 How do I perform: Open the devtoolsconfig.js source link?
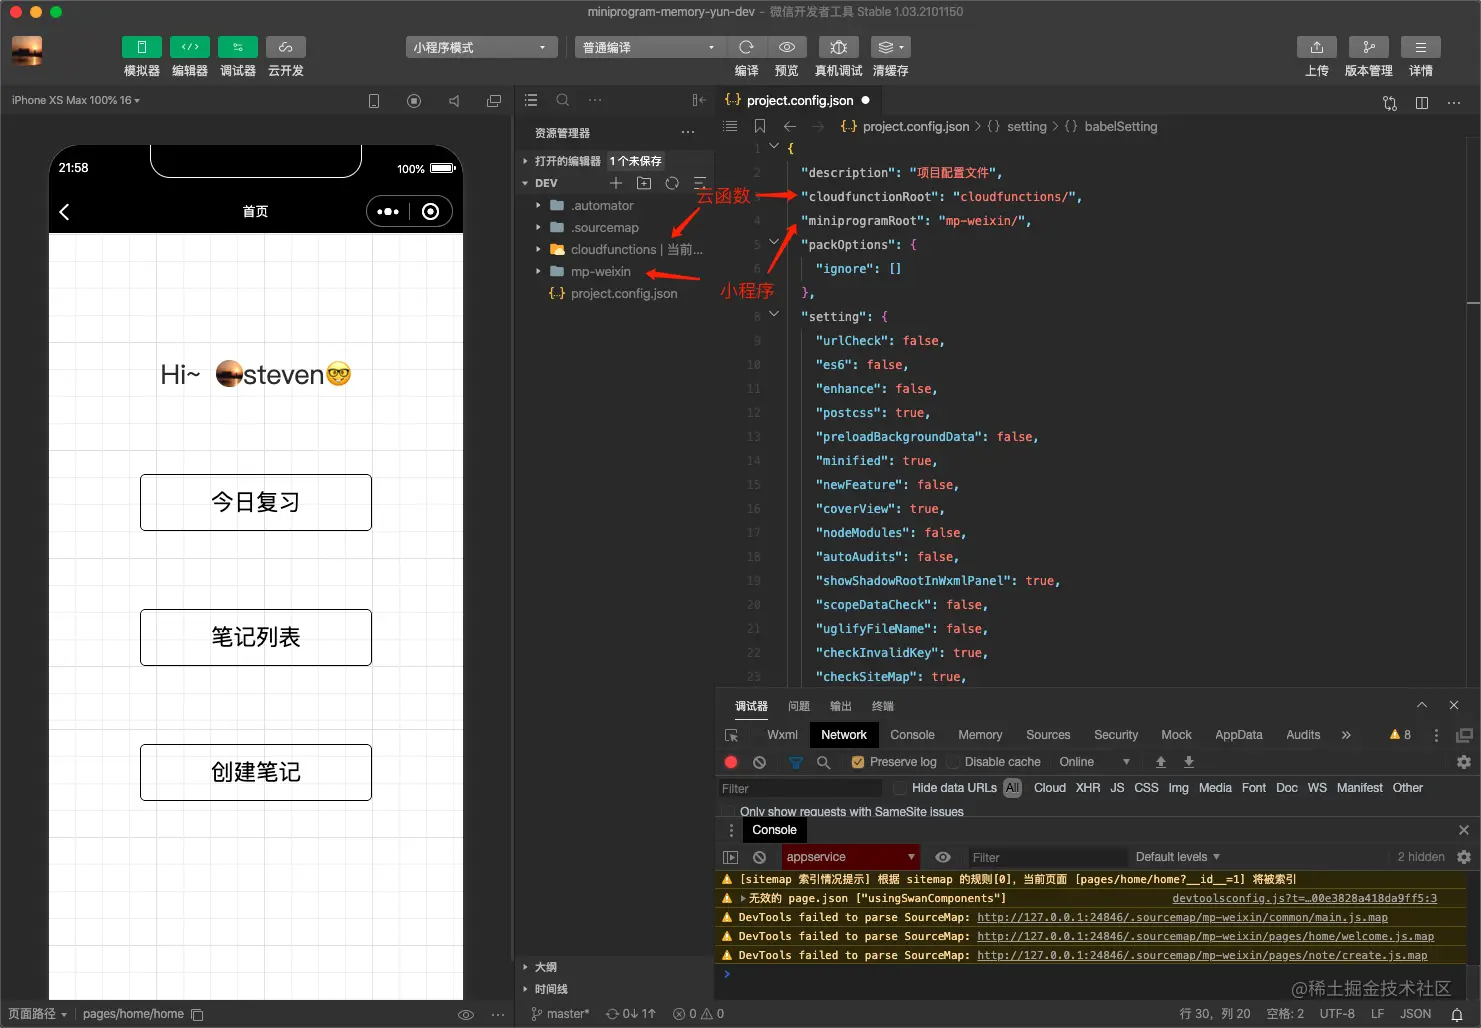point(1304,898)
